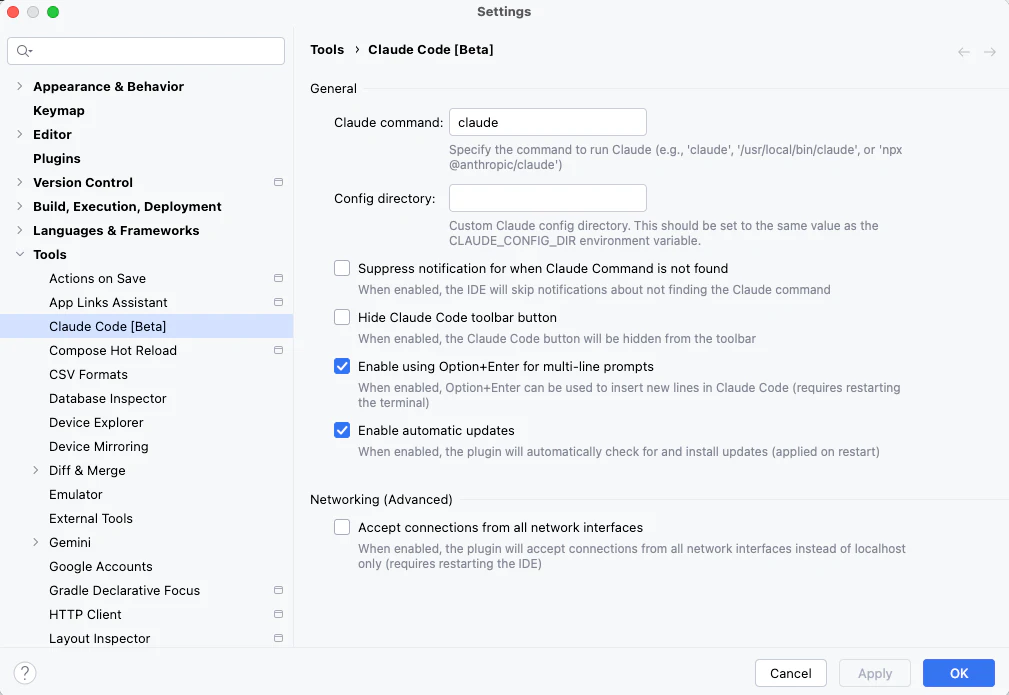Viewport: 1009px width, 695px height.
Task: Select CSV Formats settings
Action: point(88,375)
